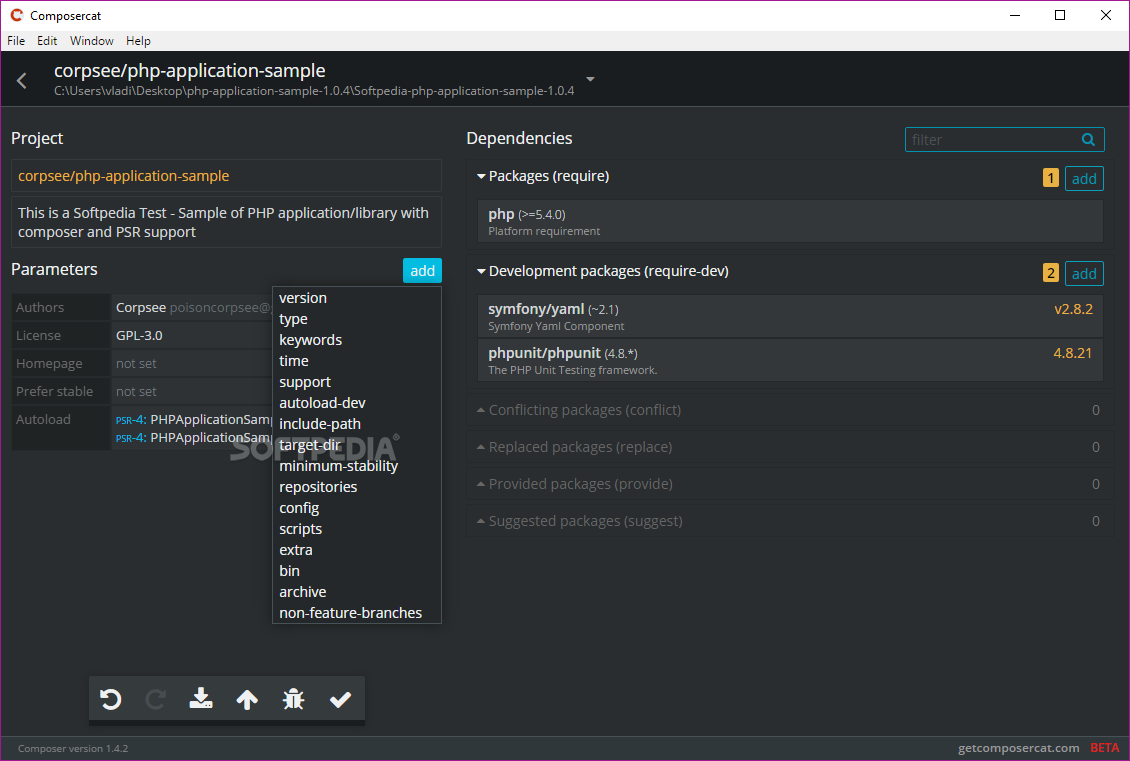1130x761 pixels.
Task: Click the search magnifier icon in filter
Action: pos(1088,140)
